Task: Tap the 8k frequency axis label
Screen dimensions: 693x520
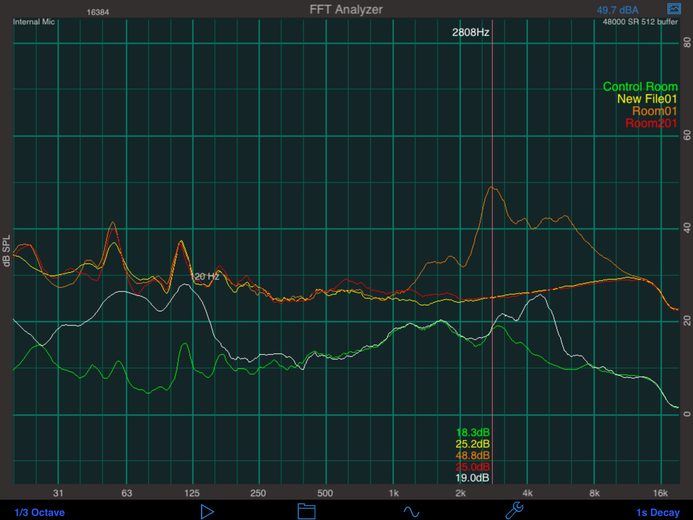Action: [594, 493]
